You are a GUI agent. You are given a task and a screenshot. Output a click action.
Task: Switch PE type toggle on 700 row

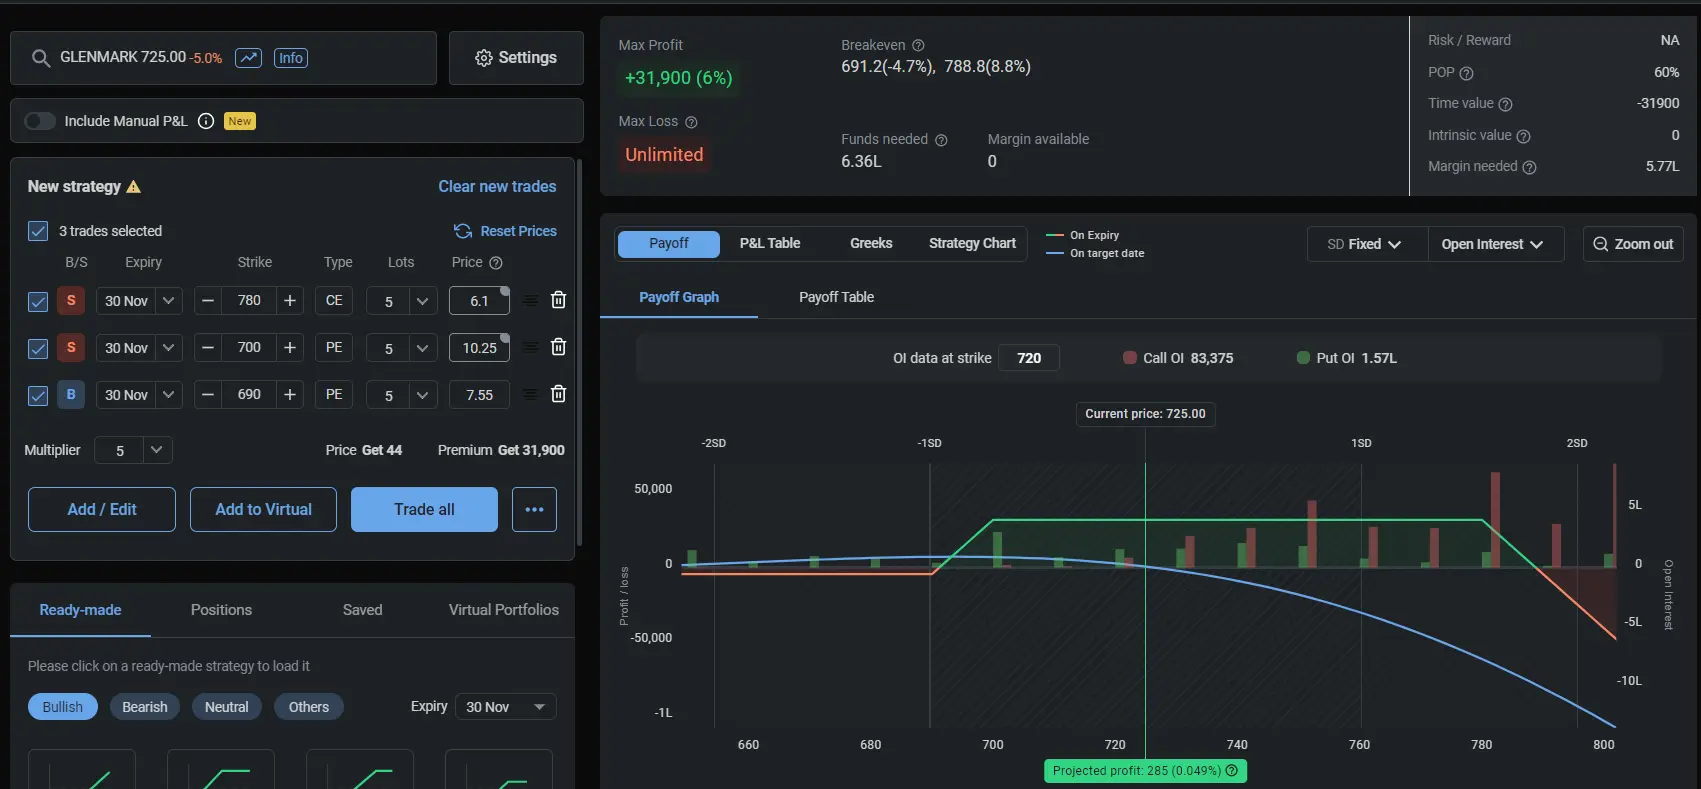(x=334, y=347)
